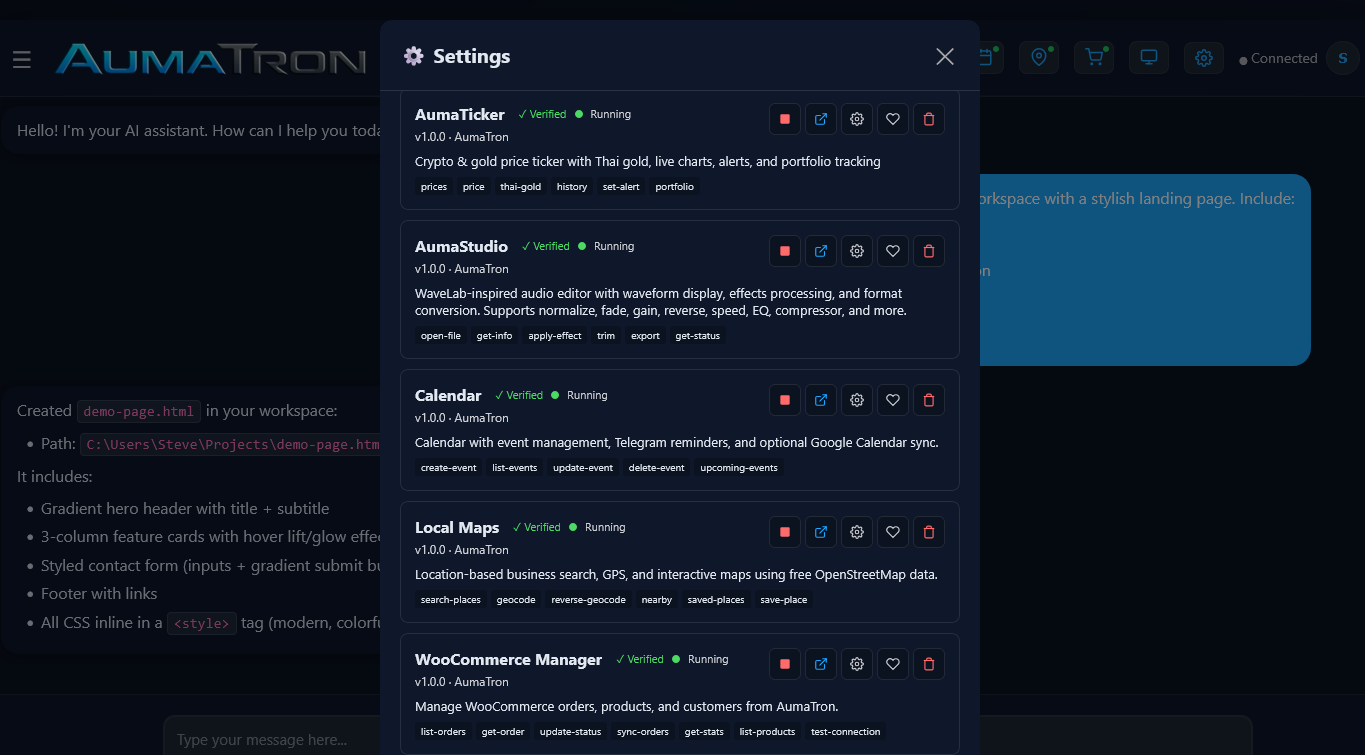Open user avatar S menu
1365x755 pixels.
coord(1343,59)
